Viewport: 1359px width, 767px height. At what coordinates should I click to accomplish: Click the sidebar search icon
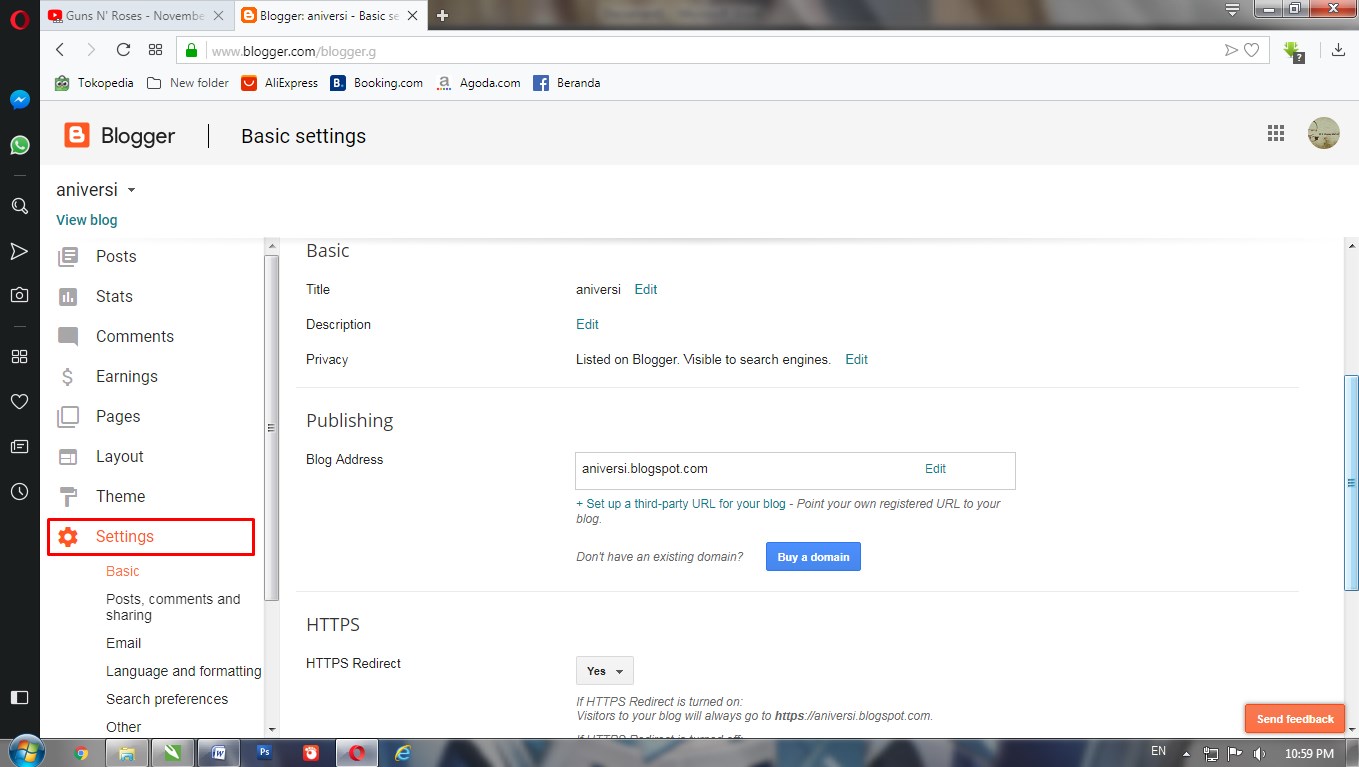pyautogui.click(x=19, y=206)
